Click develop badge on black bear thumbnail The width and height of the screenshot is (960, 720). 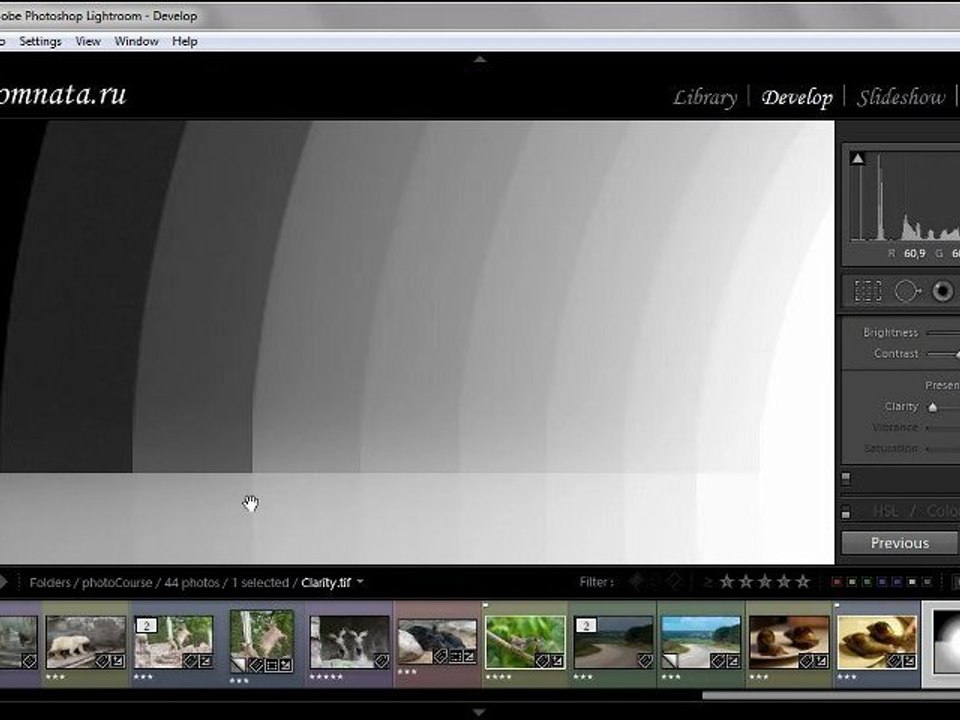pos(469,657)
